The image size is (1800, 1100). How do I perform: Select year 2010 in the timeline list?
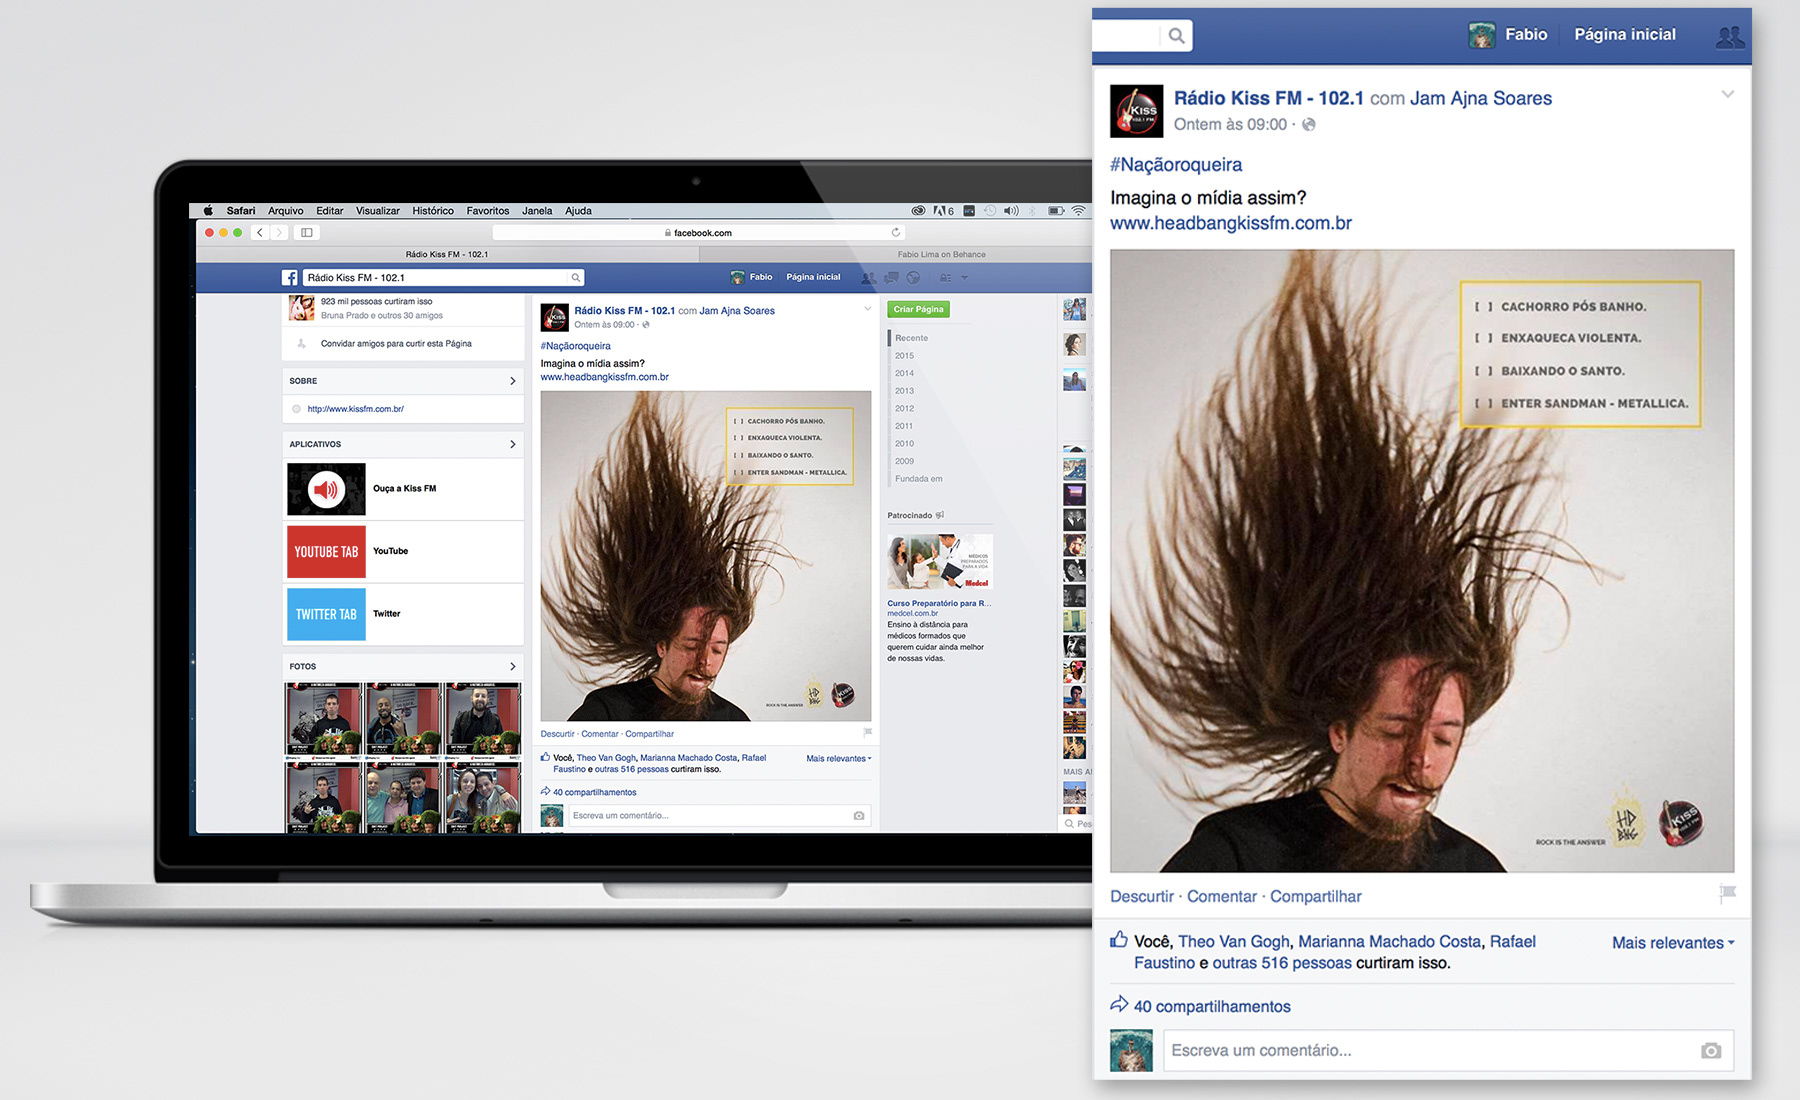point(904,444)
